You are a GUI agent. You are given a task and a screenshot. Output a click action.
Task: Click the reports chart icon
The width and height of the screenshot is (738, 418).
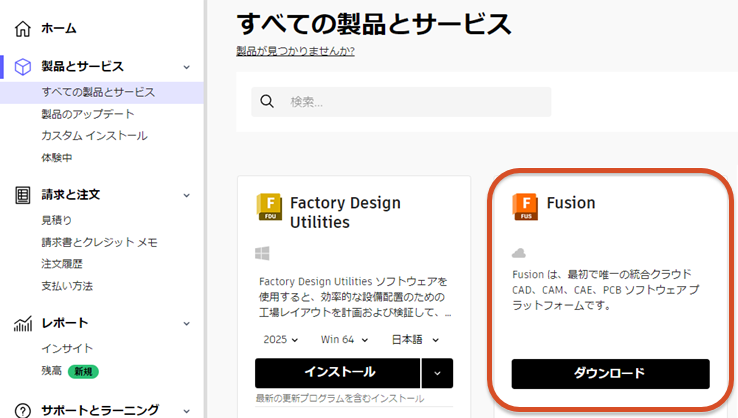pos(23,323)
